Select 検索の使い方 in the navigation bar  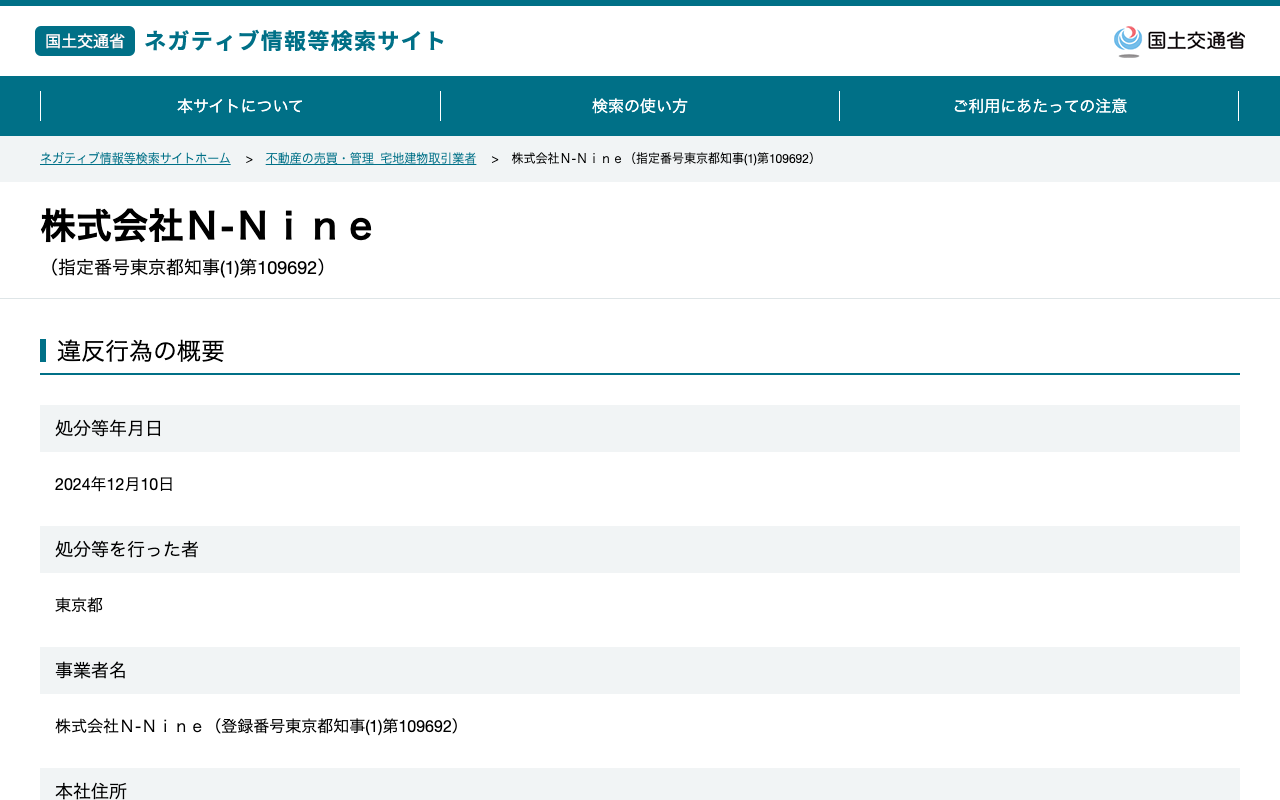tap(640, 106)
